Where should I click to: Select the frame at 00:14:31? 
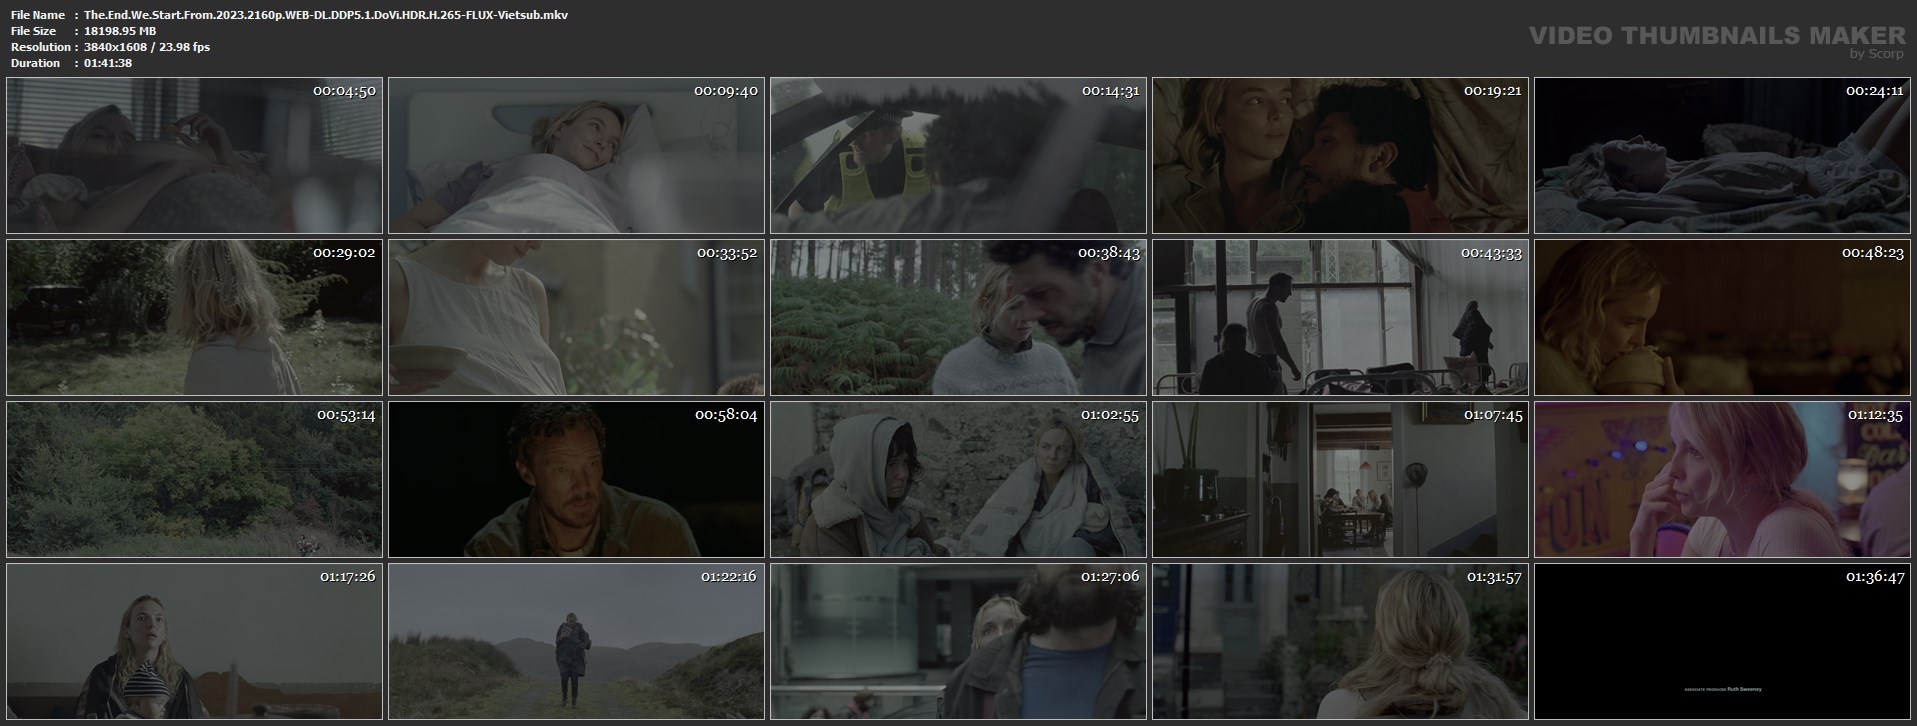958,156
